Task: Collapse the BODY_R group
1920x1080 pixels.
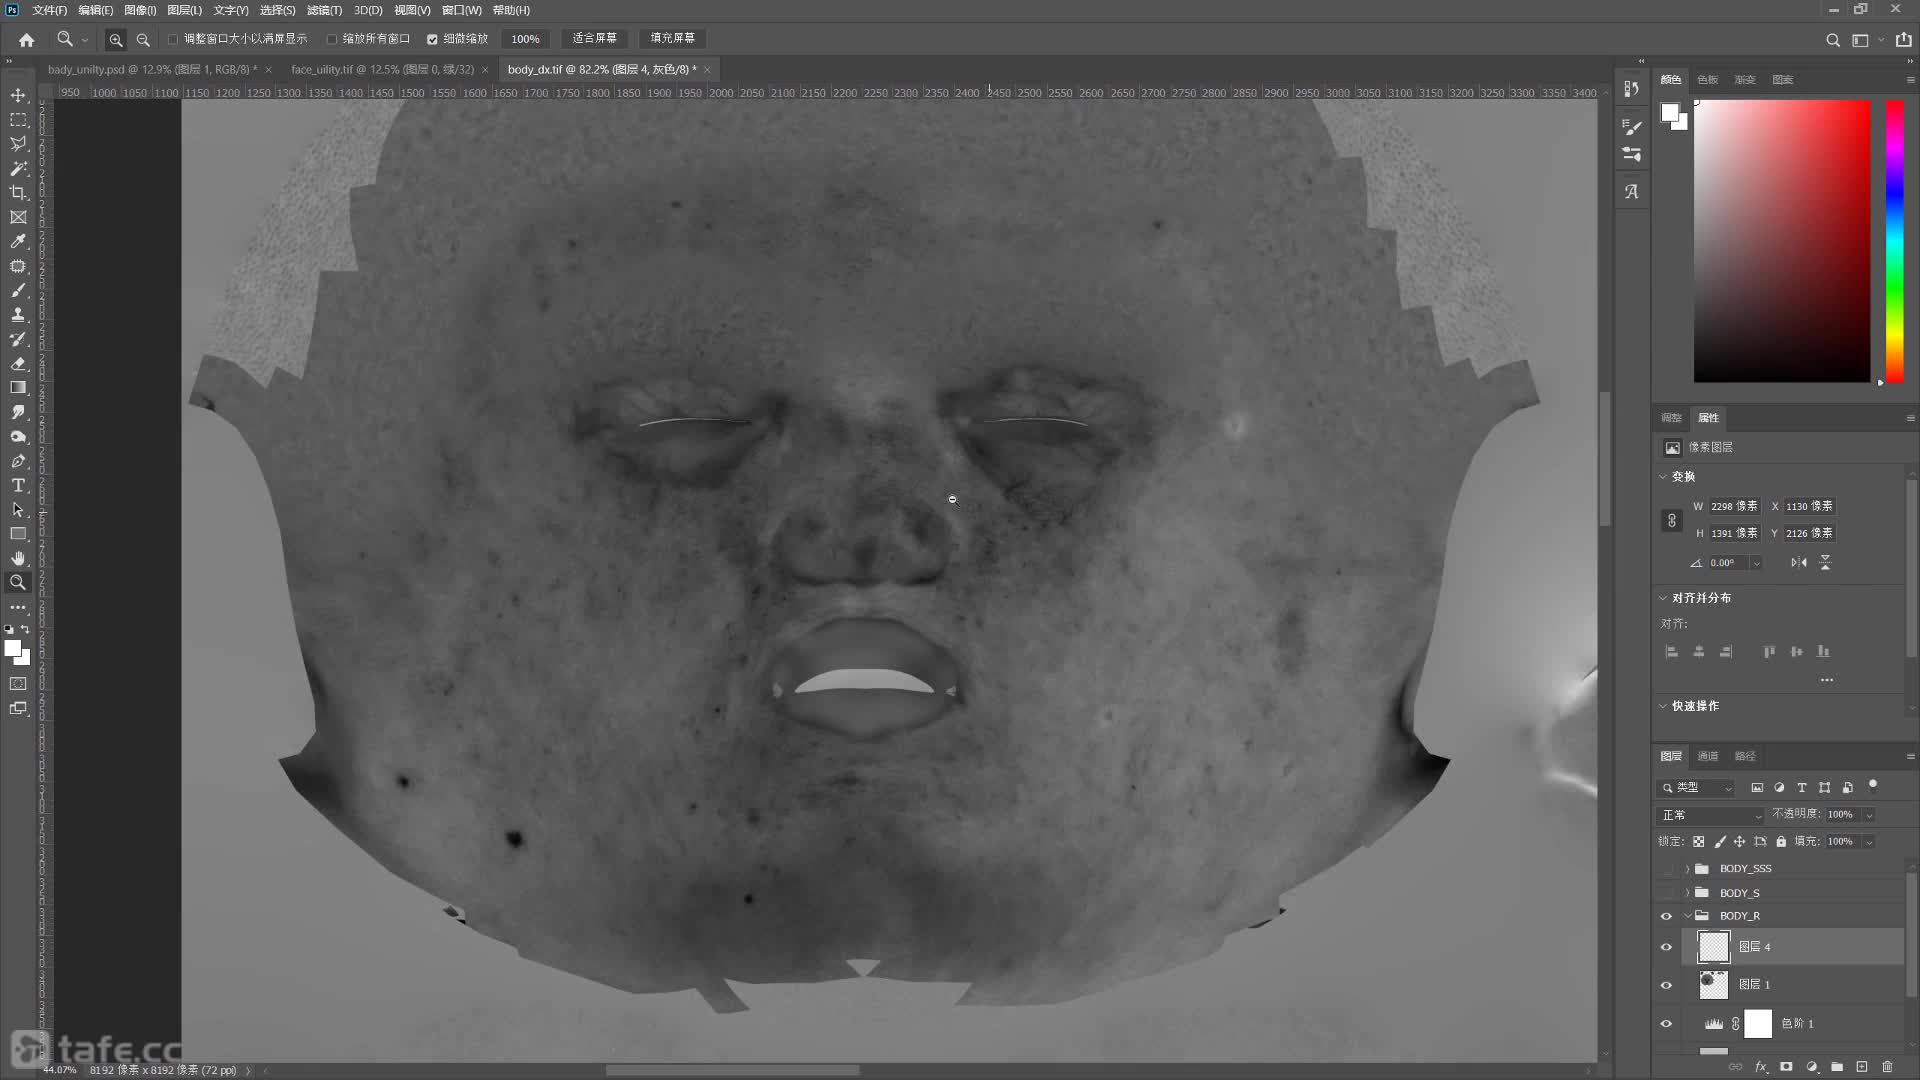Action: [x=1688, y=916]
